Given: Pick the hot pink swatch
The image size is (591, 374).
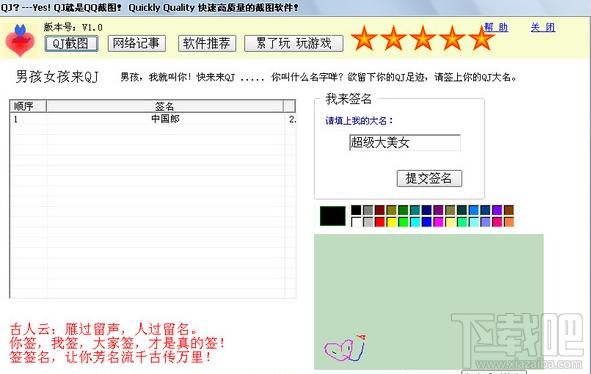Looking at the screenshot, I should (x=497, y=222).
